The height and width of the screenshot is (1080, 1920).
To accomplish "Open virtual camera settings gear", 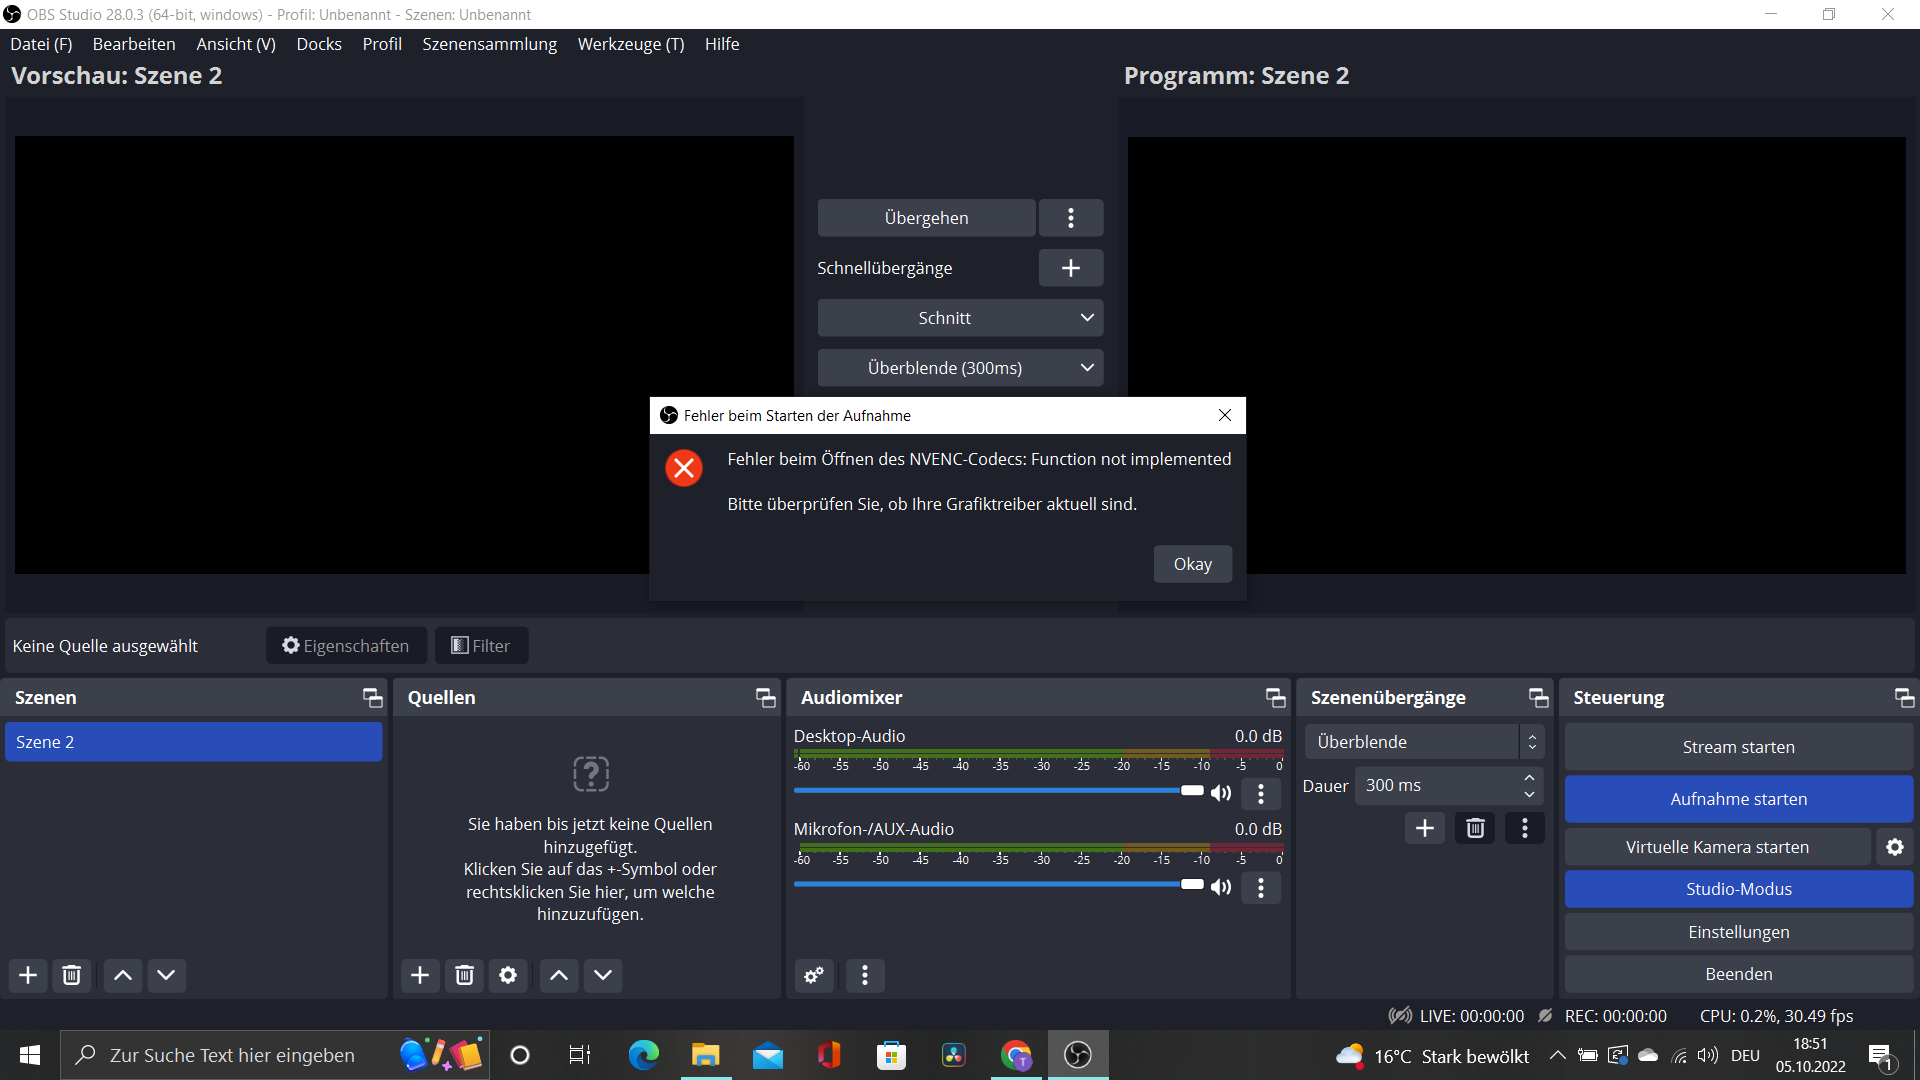I will [1895, 847].
